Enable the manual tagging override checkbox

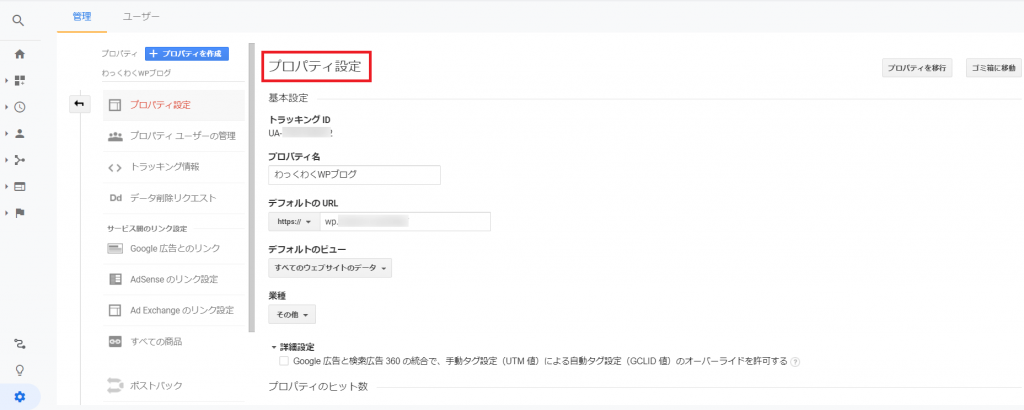pyautogui.click(x=284, y=360)
